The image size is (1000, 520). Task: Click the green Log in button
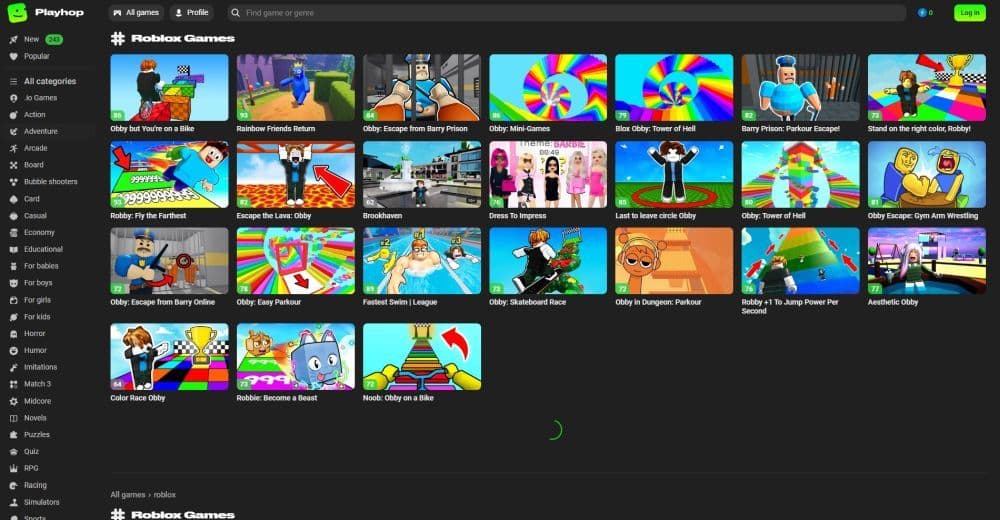coord(968,13)
